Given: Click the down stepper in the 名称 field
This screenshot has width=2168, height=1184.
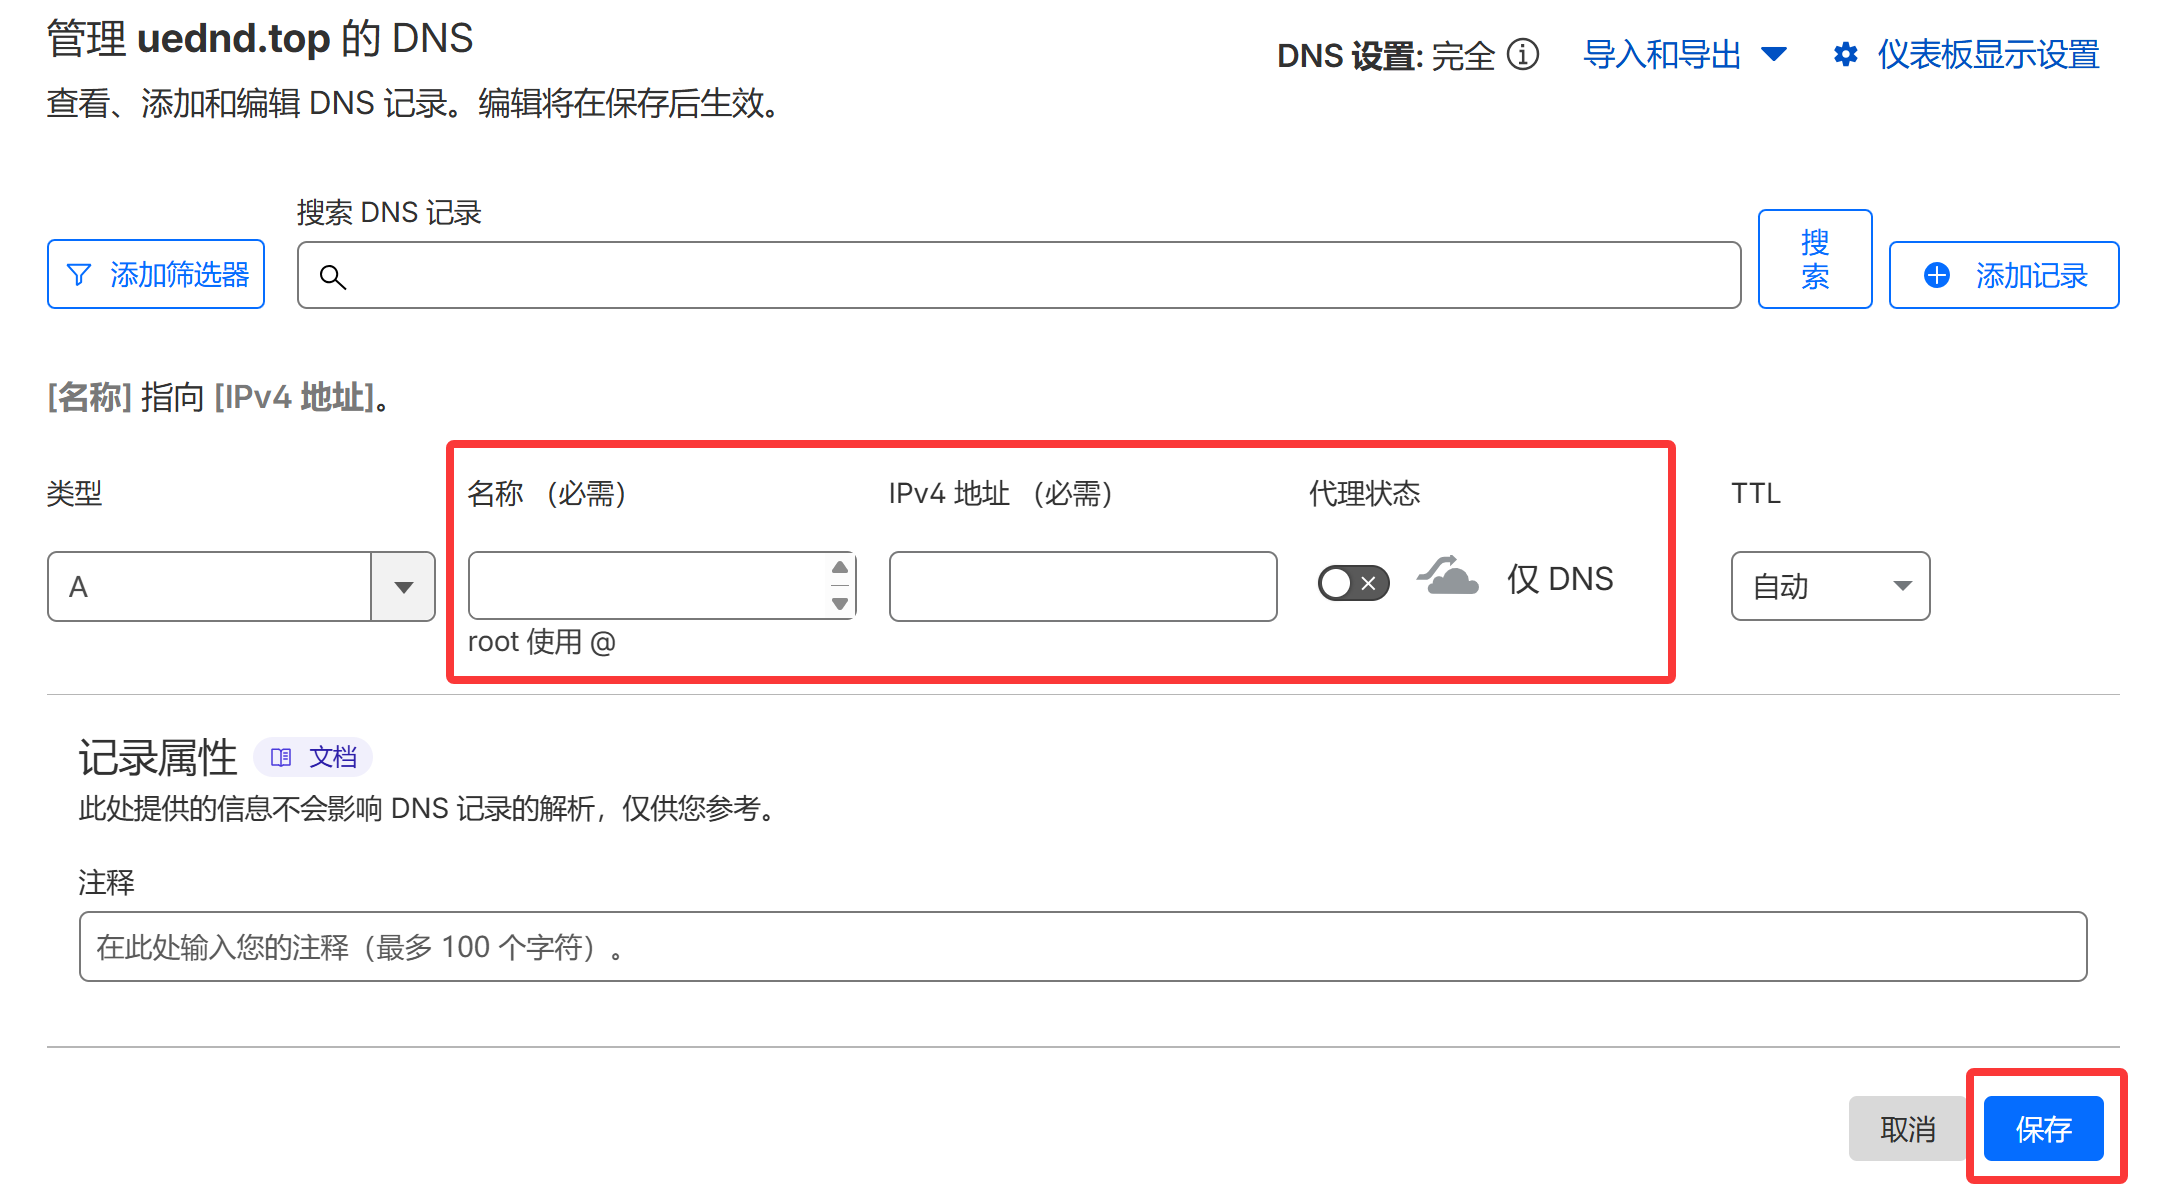Looking at the screenshot, I should [840, 603].
